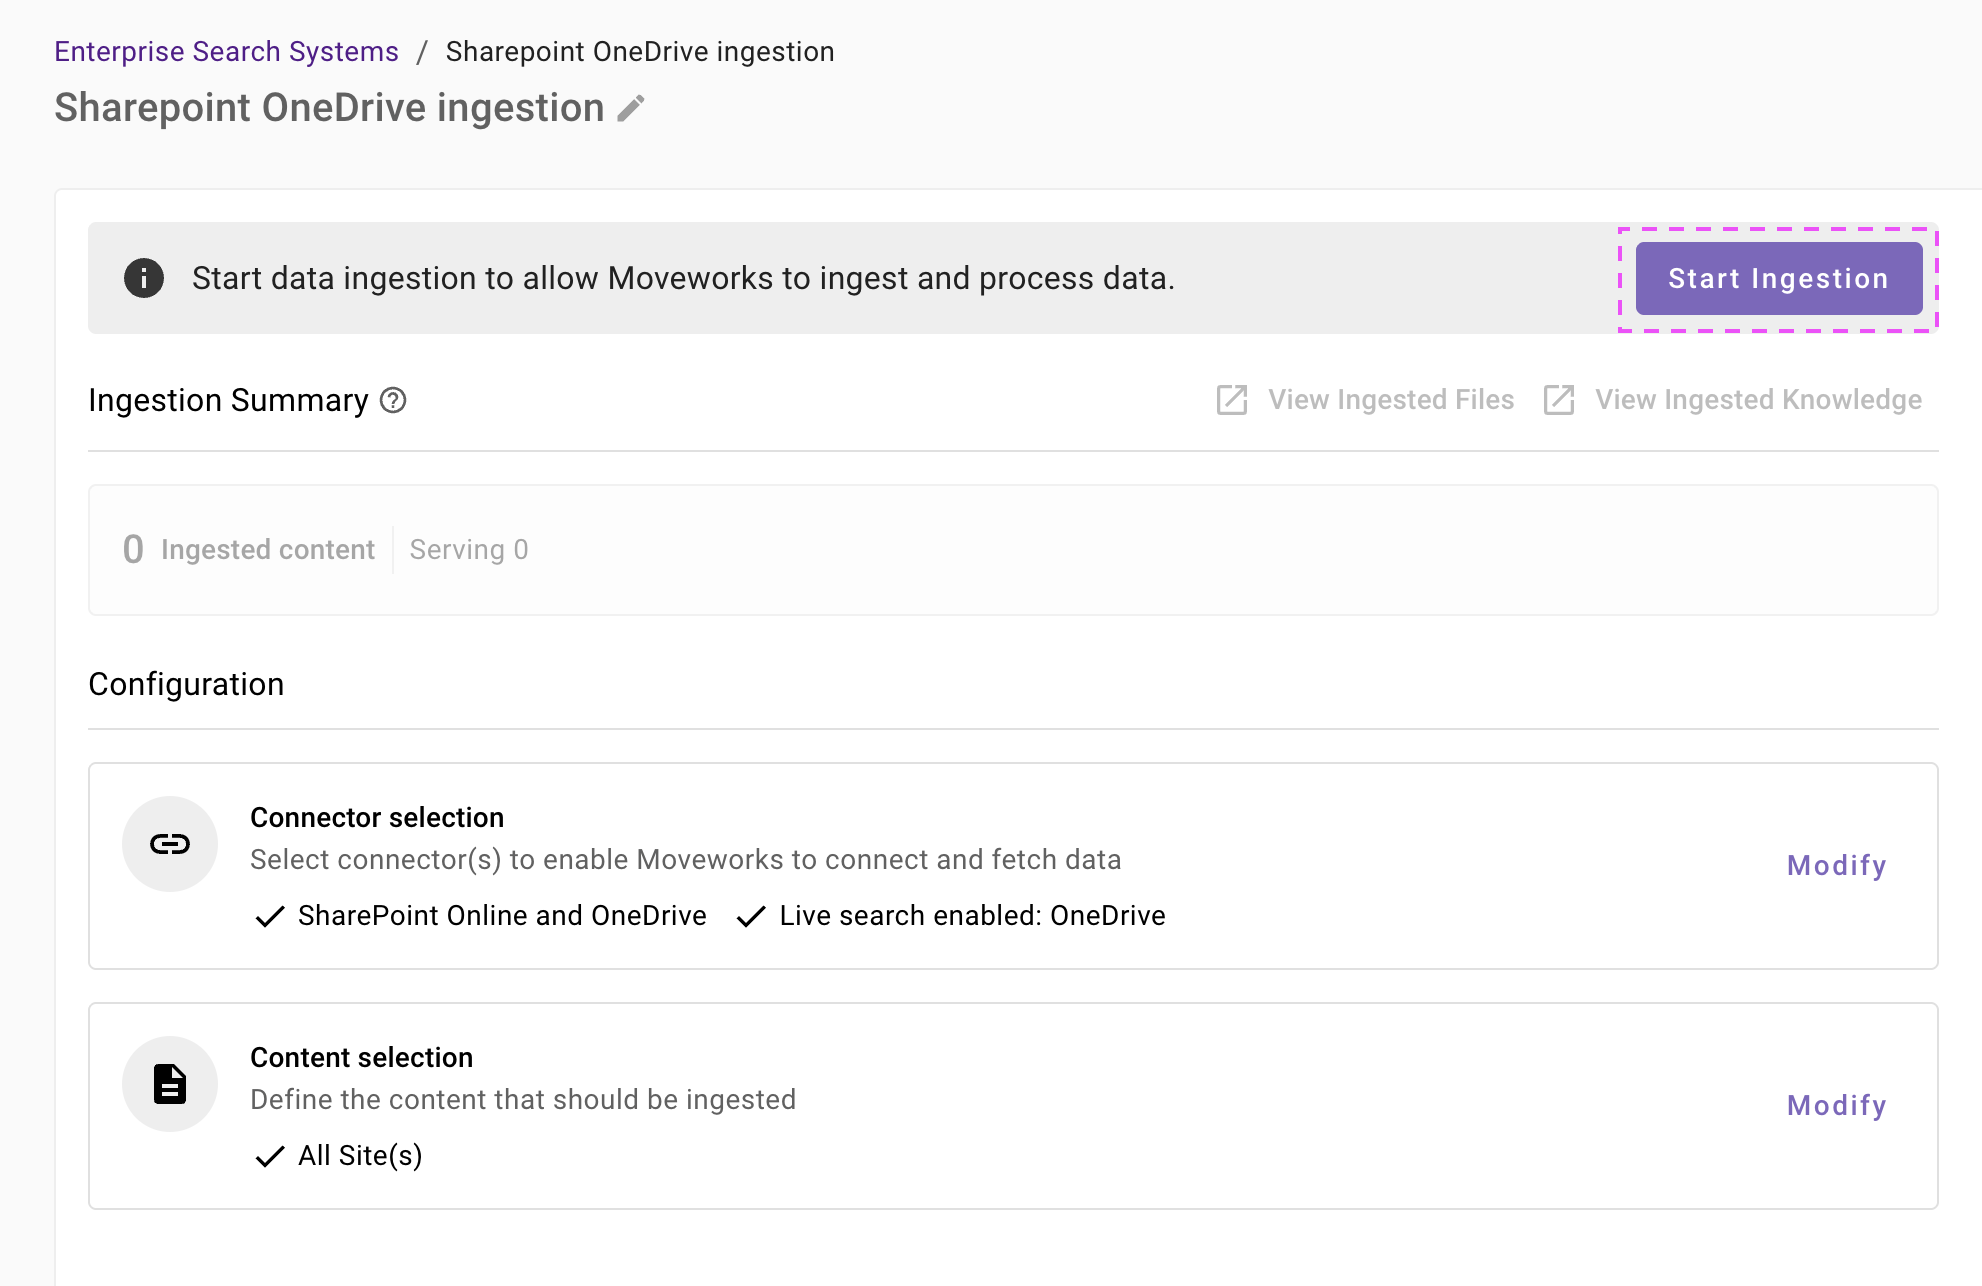Image resolution: width=1982 pixels, height=1286 pixels.
Task: Open View Ingested Knowledge link
Action: pyautogui.click(x=1758, y=400)
